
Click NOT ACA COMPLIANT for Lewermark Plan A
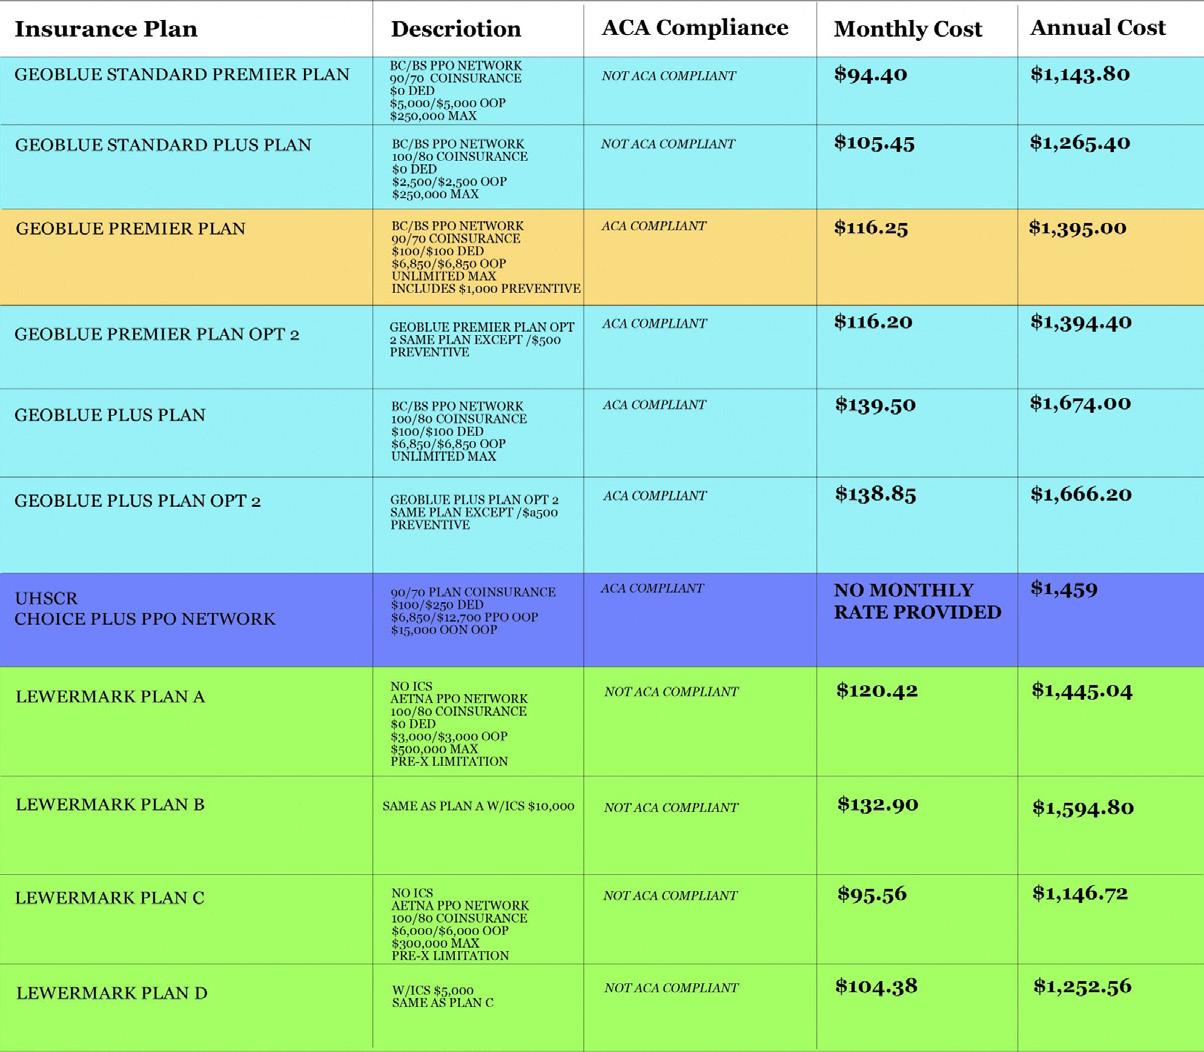tap(671, 692)
